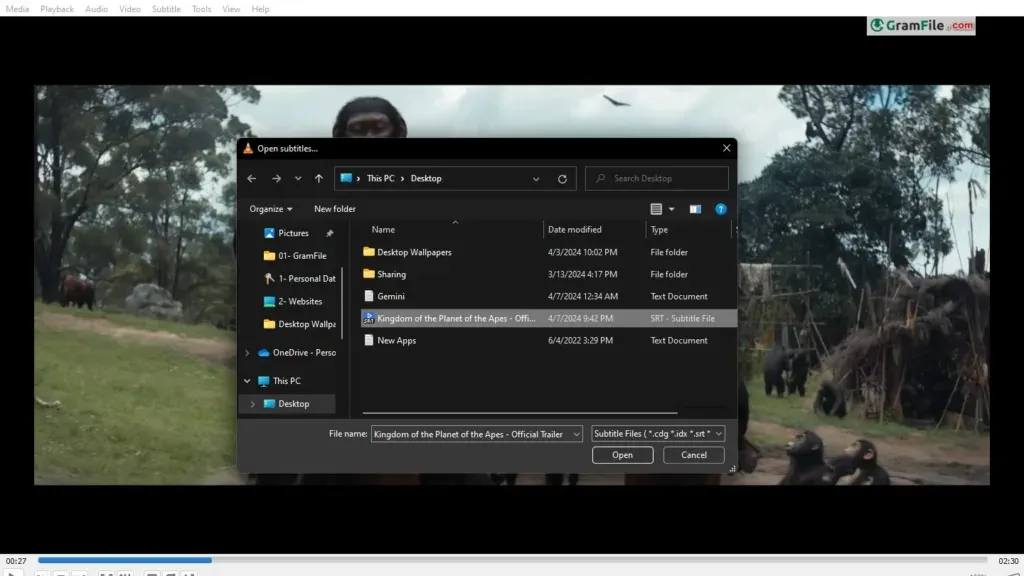Open the Help menu

coord(260,9)
